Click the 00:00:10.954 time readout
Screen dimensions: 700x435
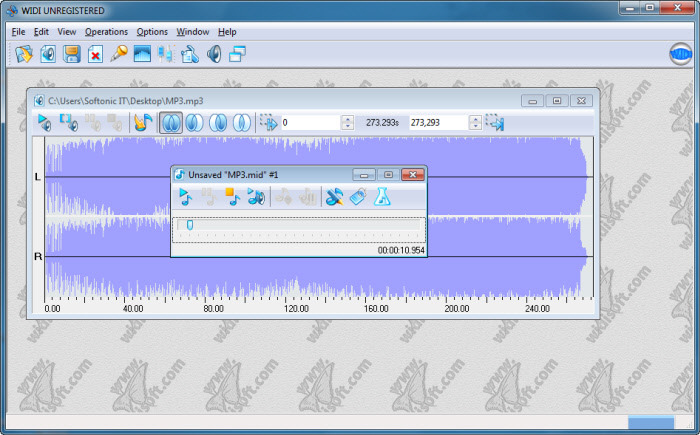(x=401, y=250)
